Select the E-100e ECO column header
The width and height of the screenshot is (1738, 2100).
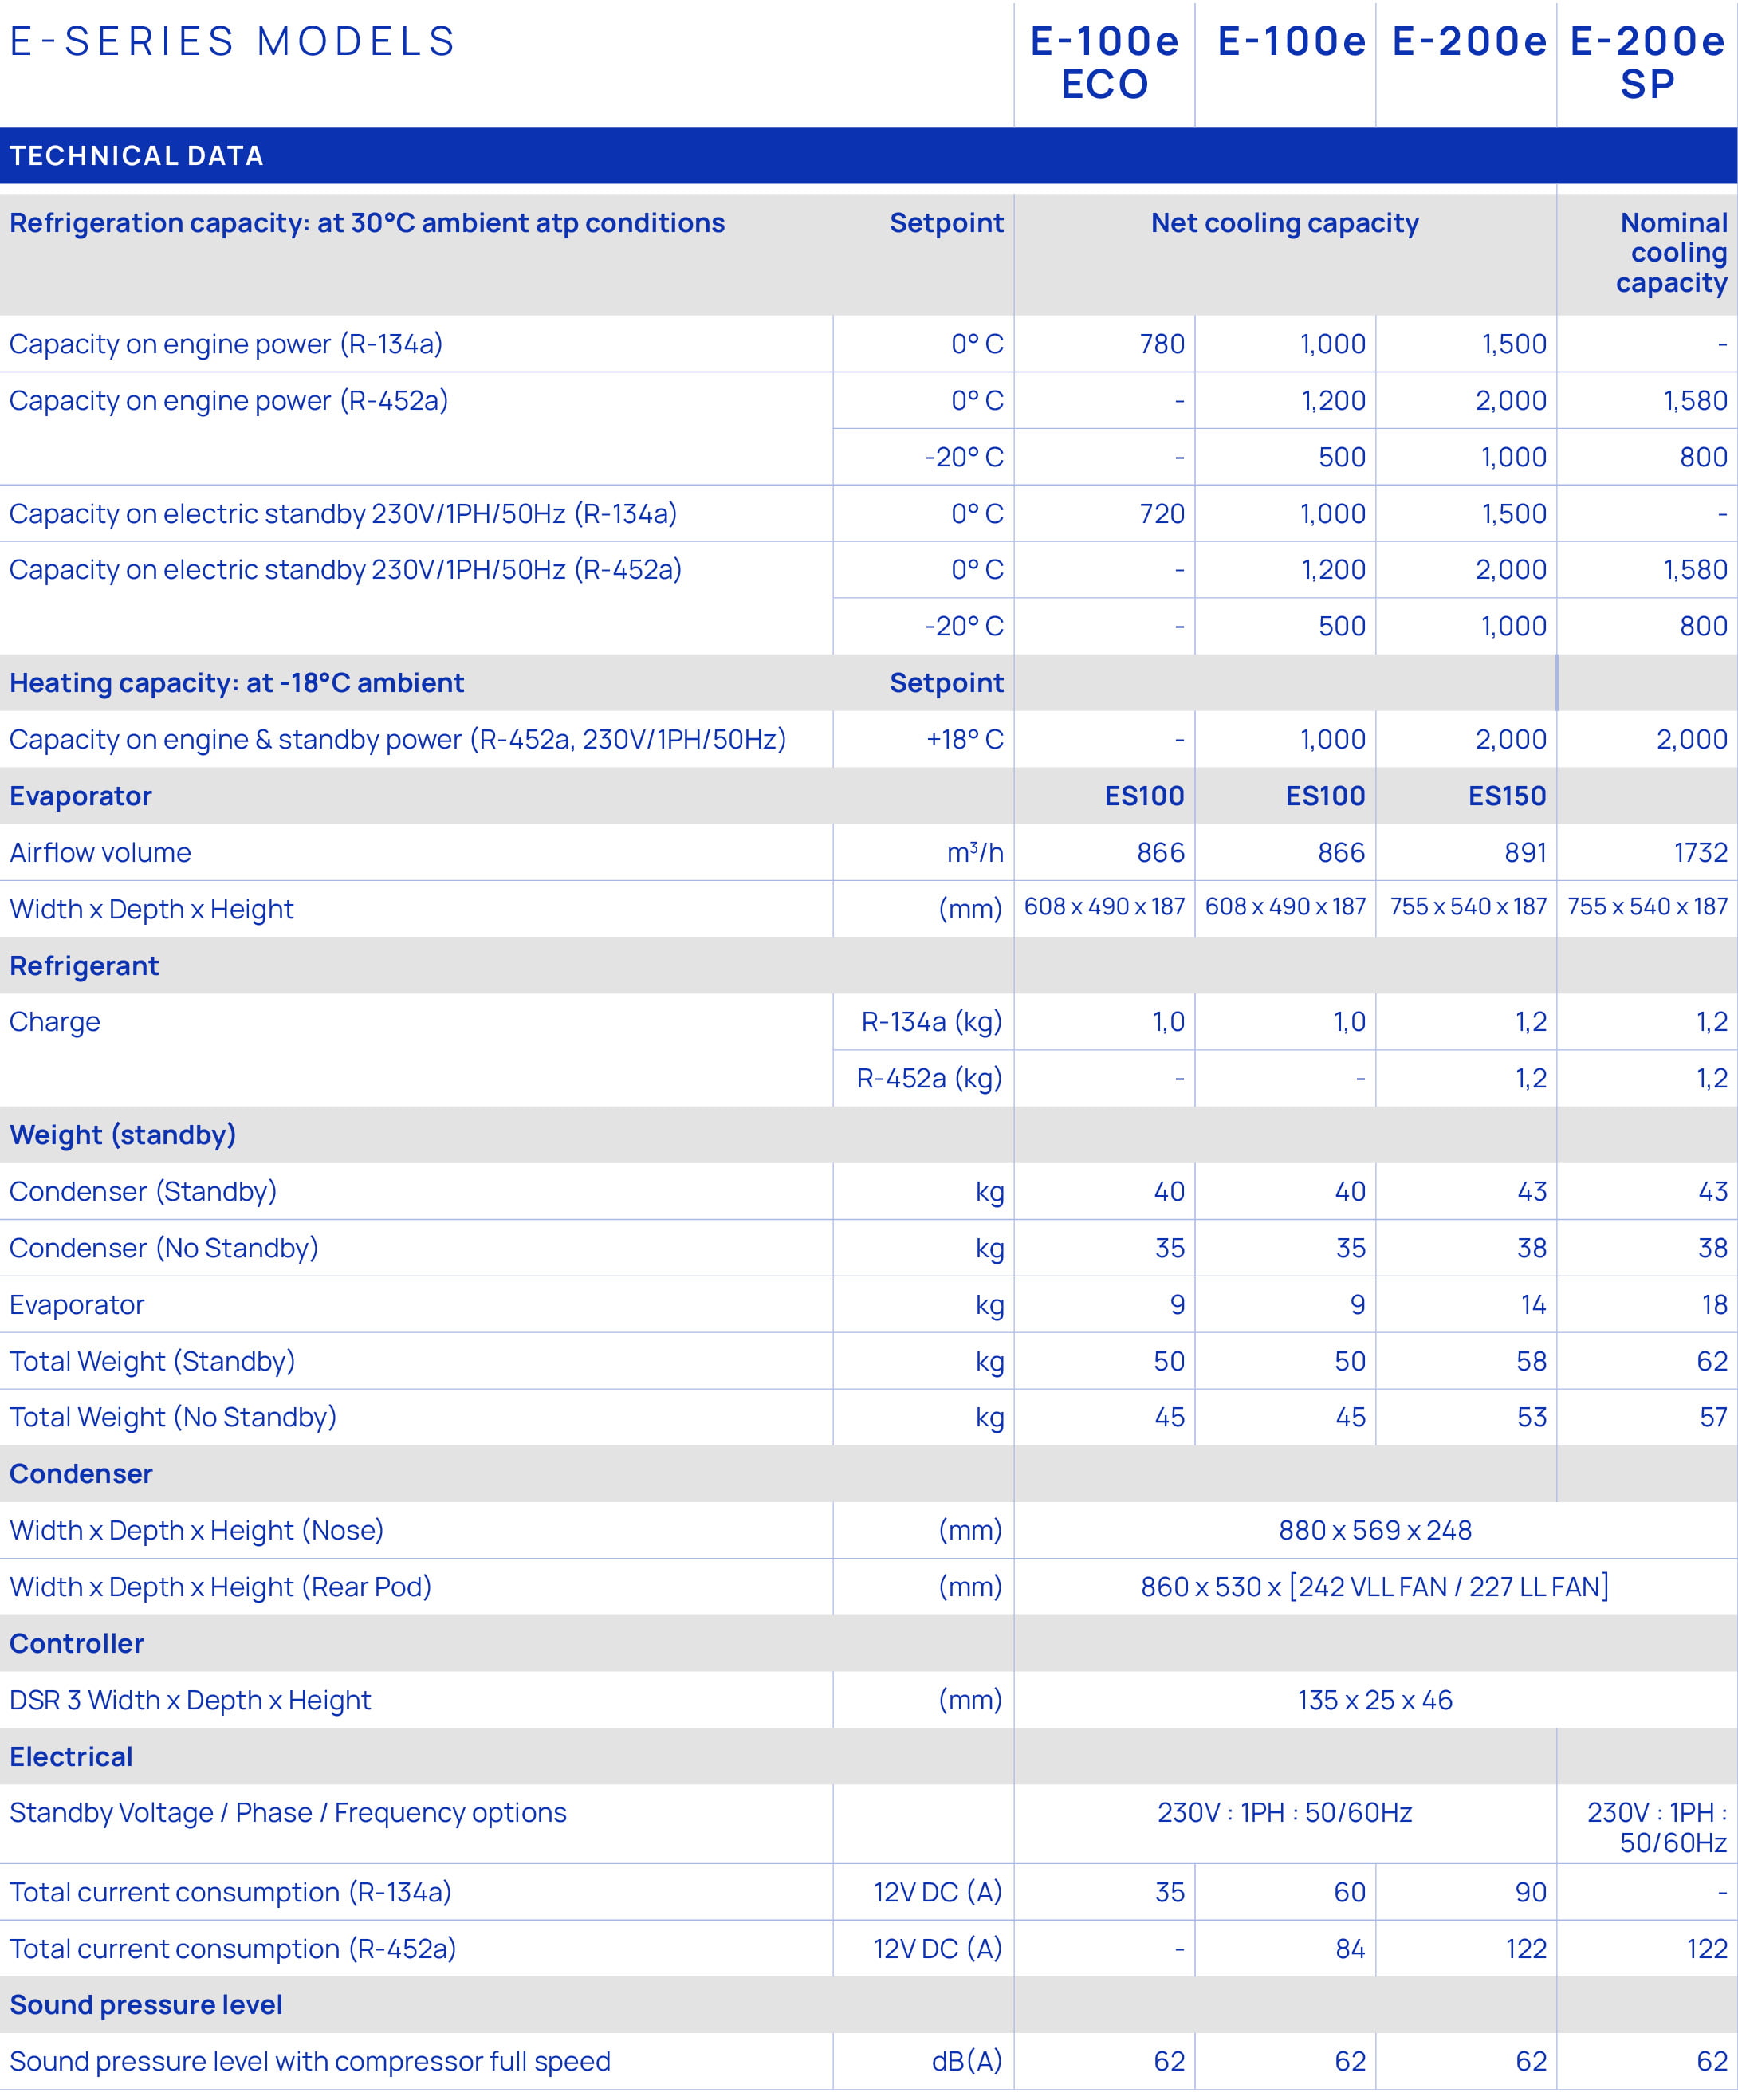point(1104,63)
